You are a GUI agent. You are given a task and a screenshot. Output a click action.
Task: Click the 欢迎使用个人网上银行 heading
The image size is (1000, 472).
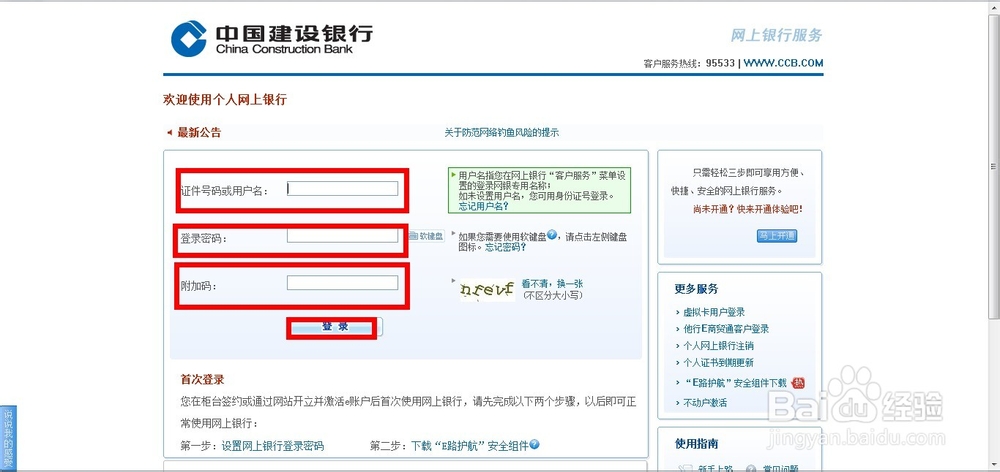[225, 100]
